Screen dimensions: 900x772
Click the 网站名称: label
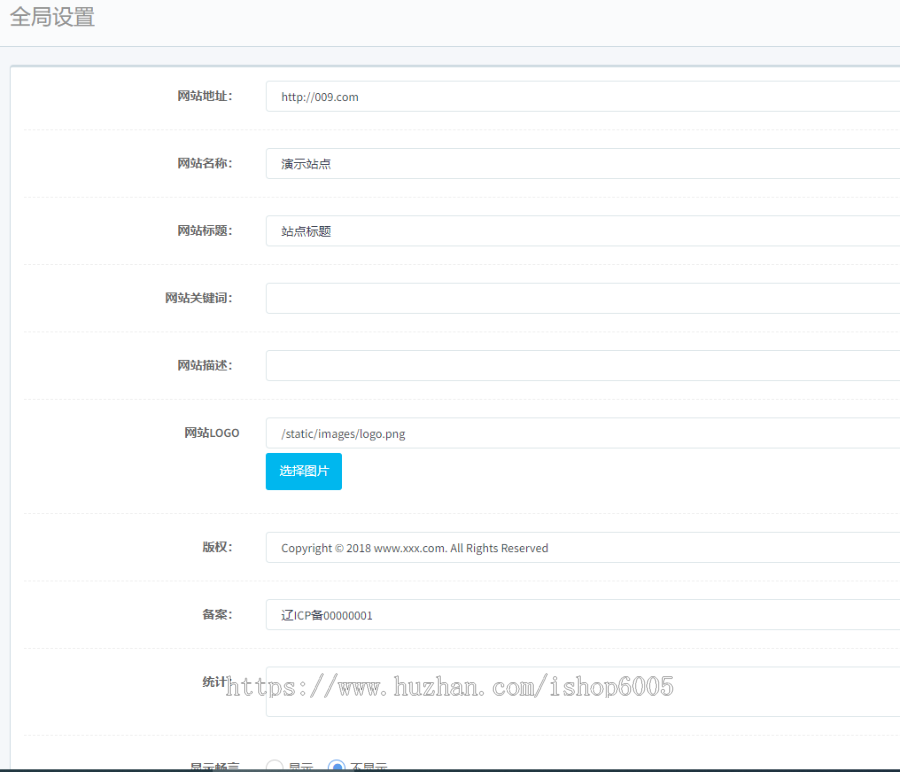coord(204,163)
